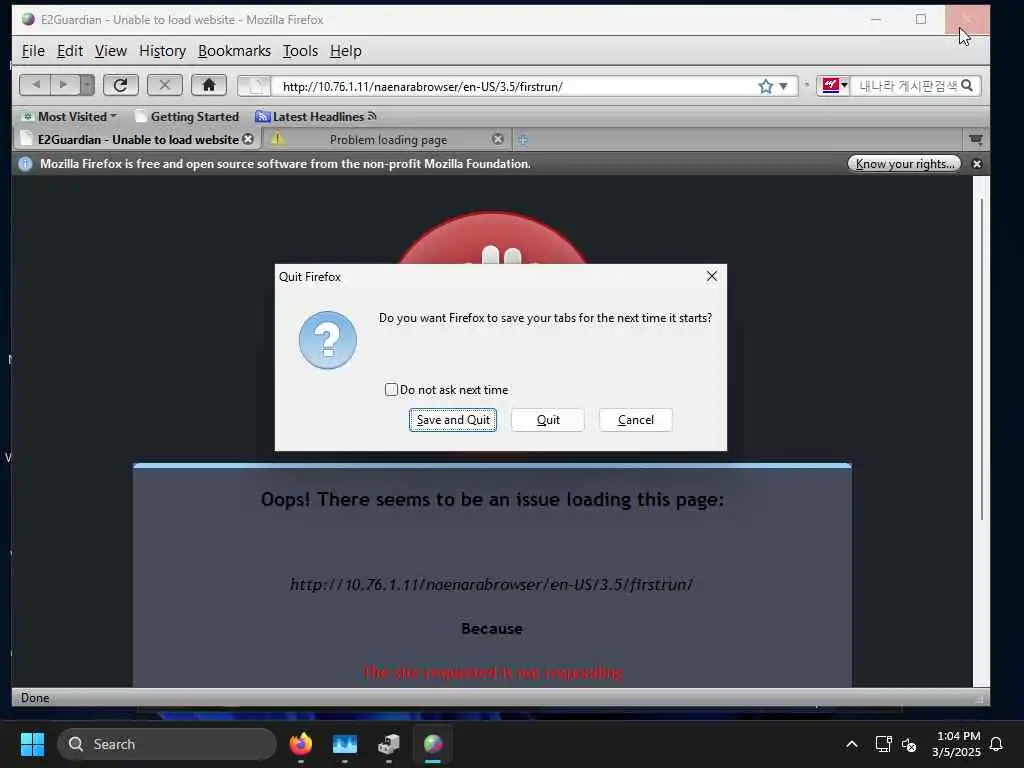
Task: Minimize the Firefox browser window
Action: (x=876, y=20)
